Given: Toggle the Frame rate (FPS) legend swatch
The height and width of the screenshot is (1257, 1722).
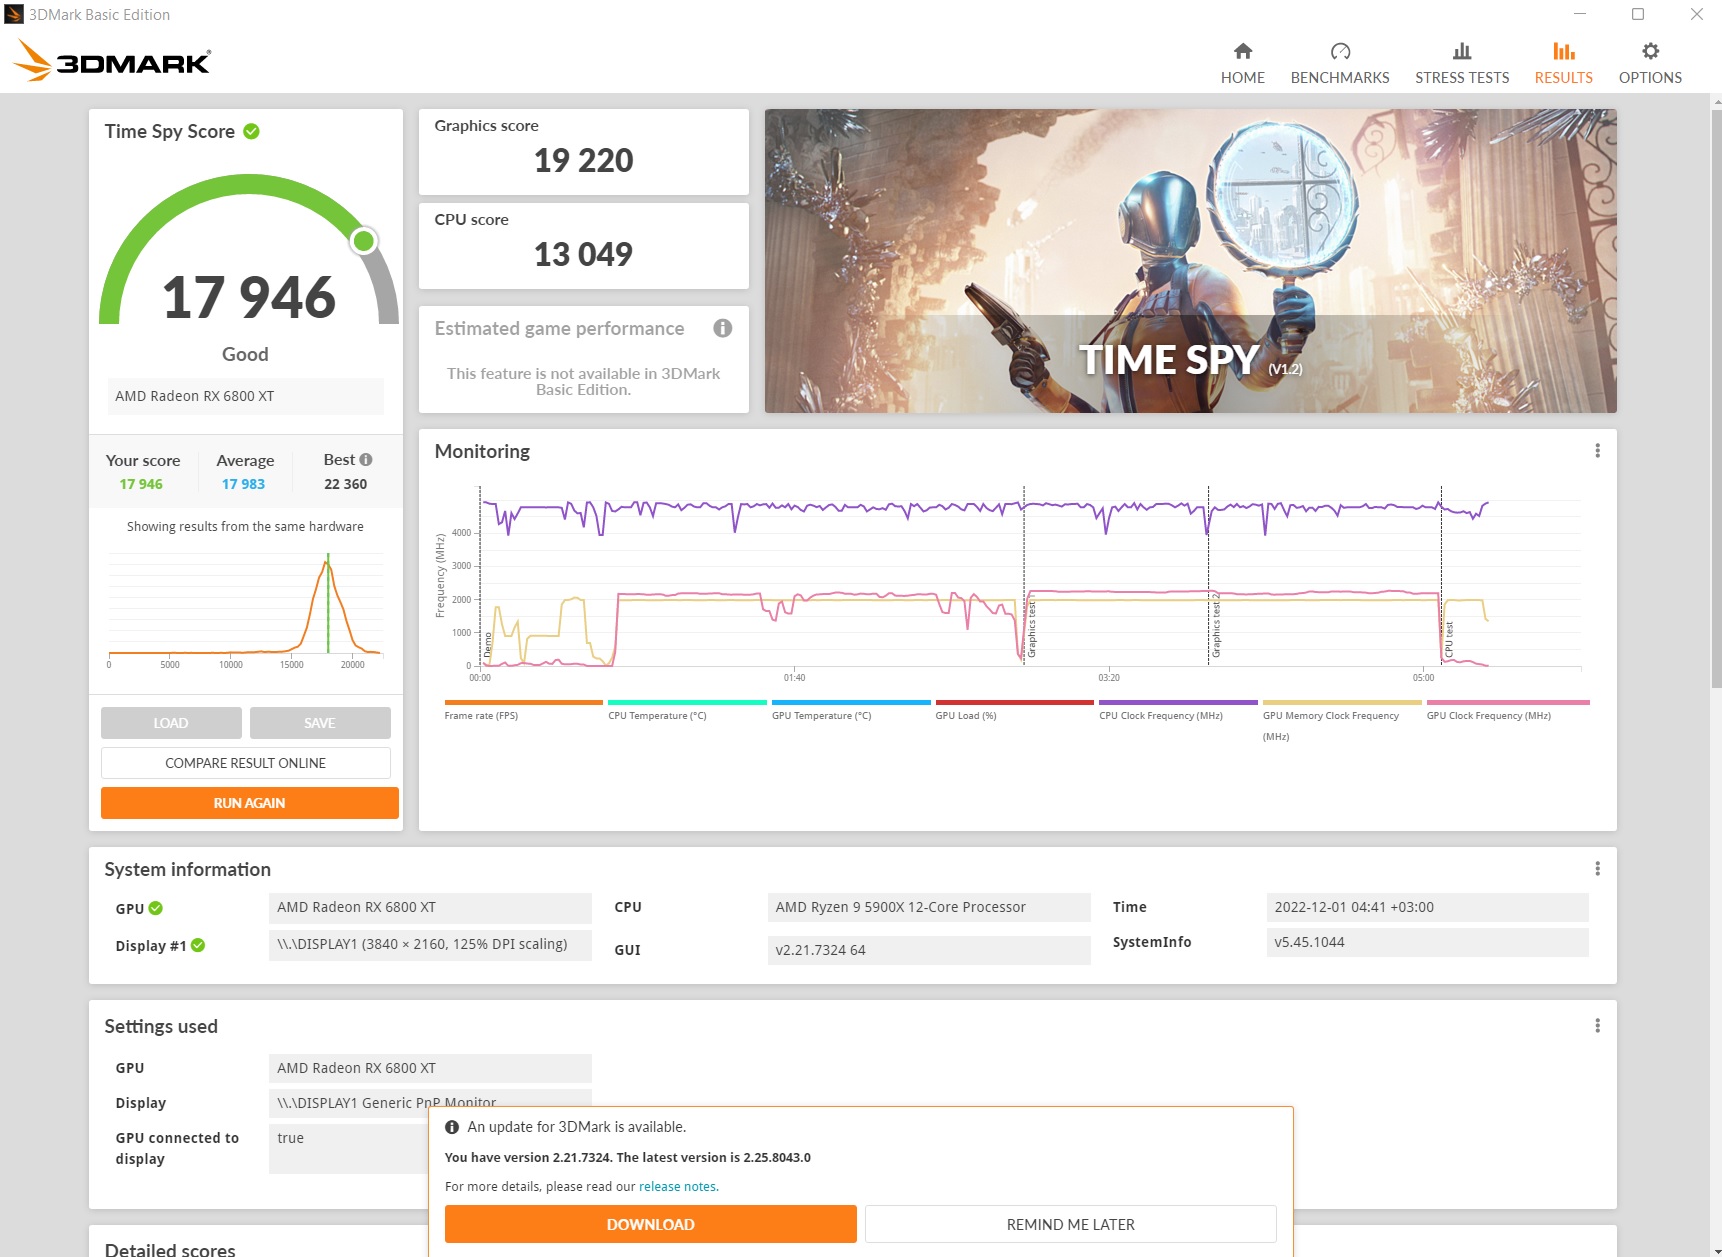Looking at the screenshot, I should [x=524, y=703].
